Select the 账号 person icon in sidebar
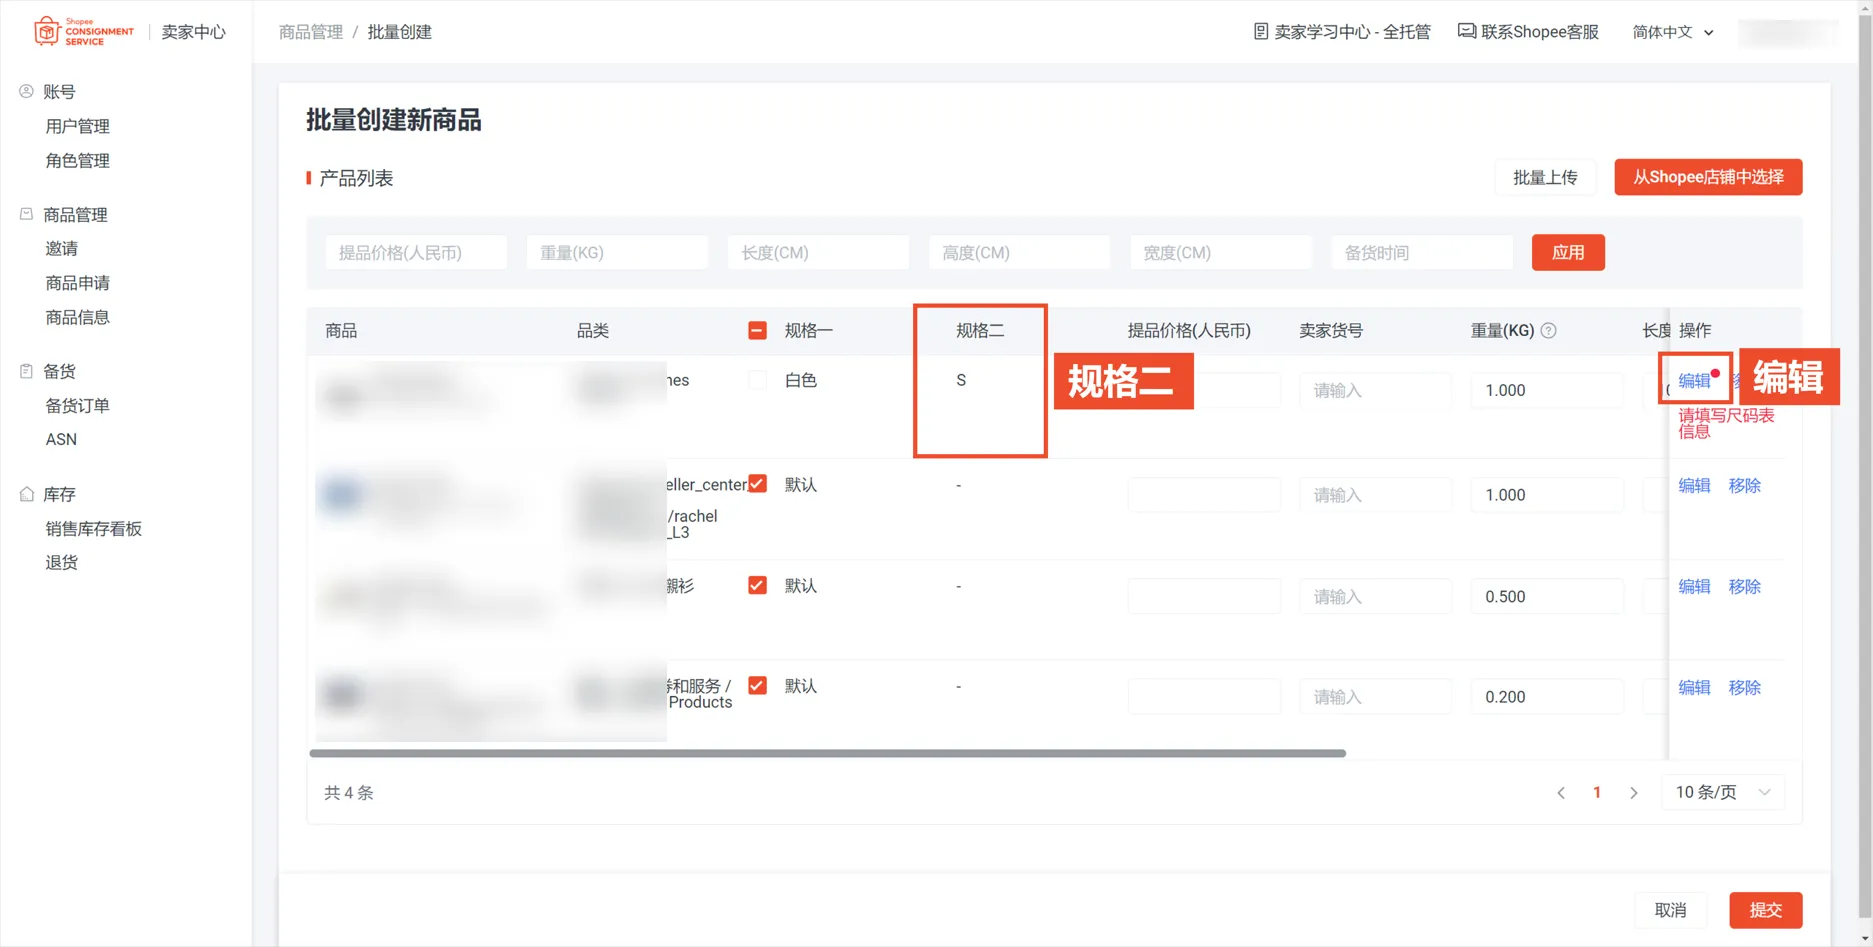 [25, 91]
